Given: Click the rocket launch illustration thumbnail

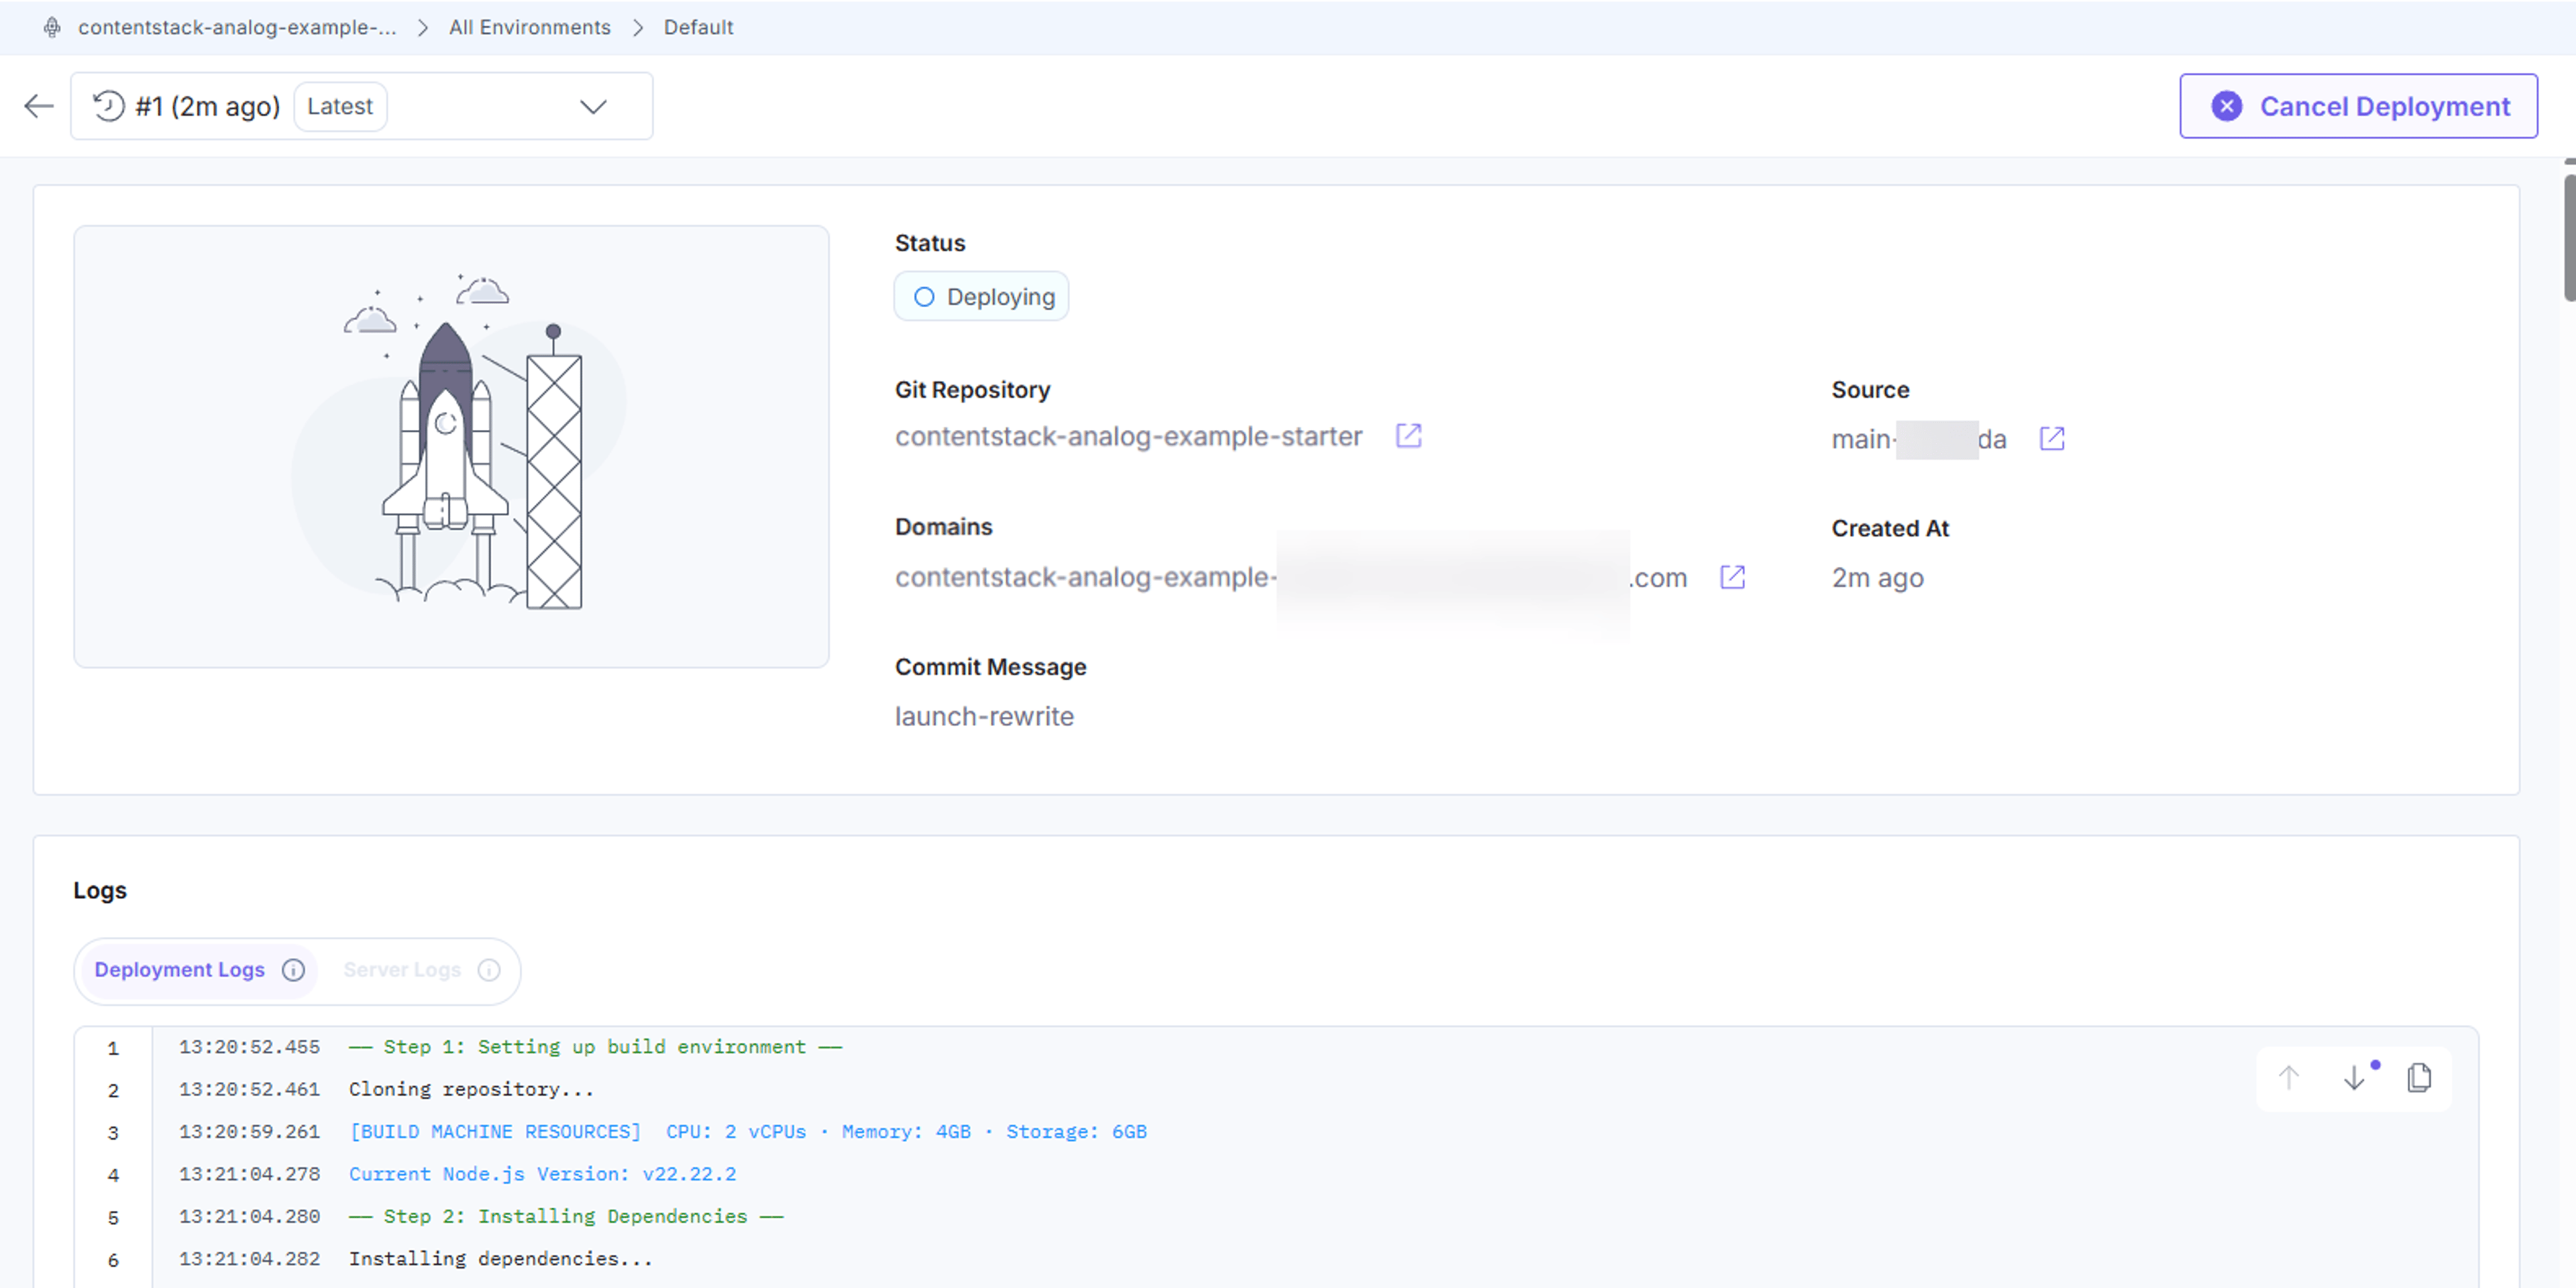Looking at the screenshot, I should pos(451,446).
